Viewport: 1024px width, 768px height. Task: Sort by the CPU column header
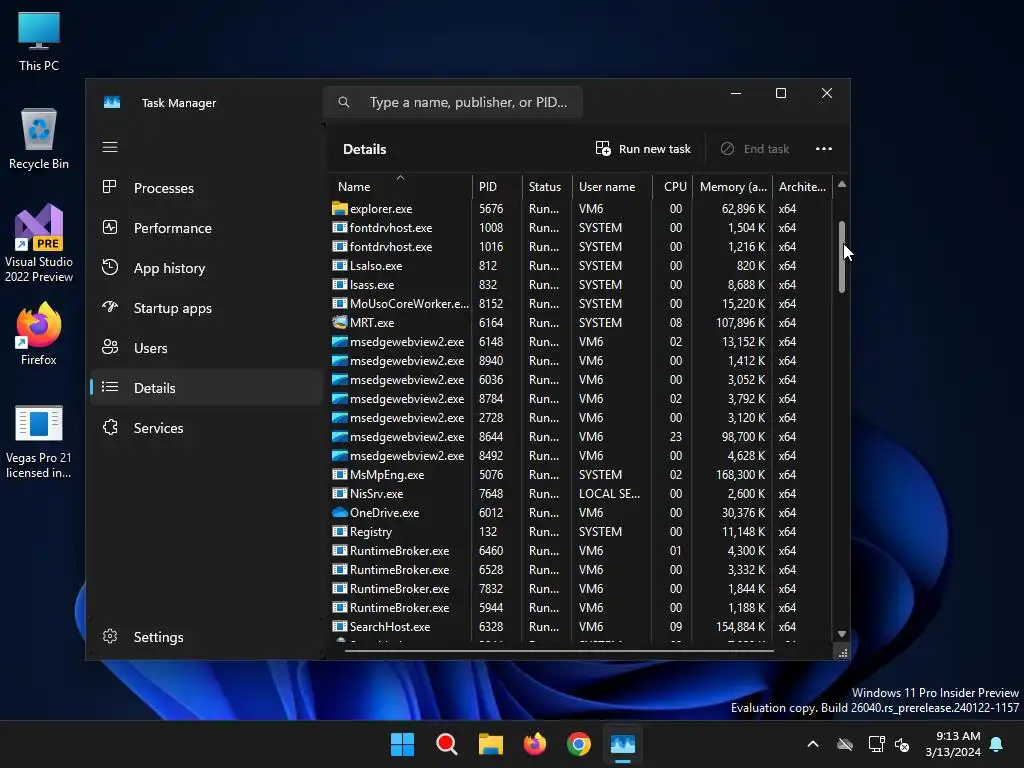pos(673,187)
